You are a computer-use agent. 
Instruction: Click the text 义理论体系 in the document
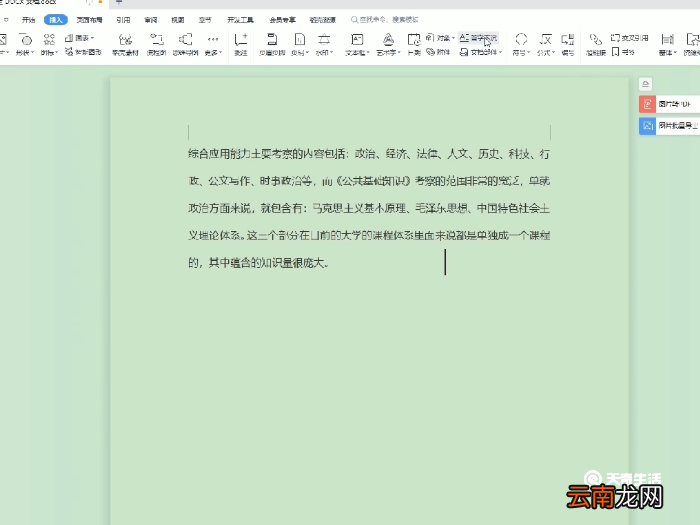click(x=214, y=236)
